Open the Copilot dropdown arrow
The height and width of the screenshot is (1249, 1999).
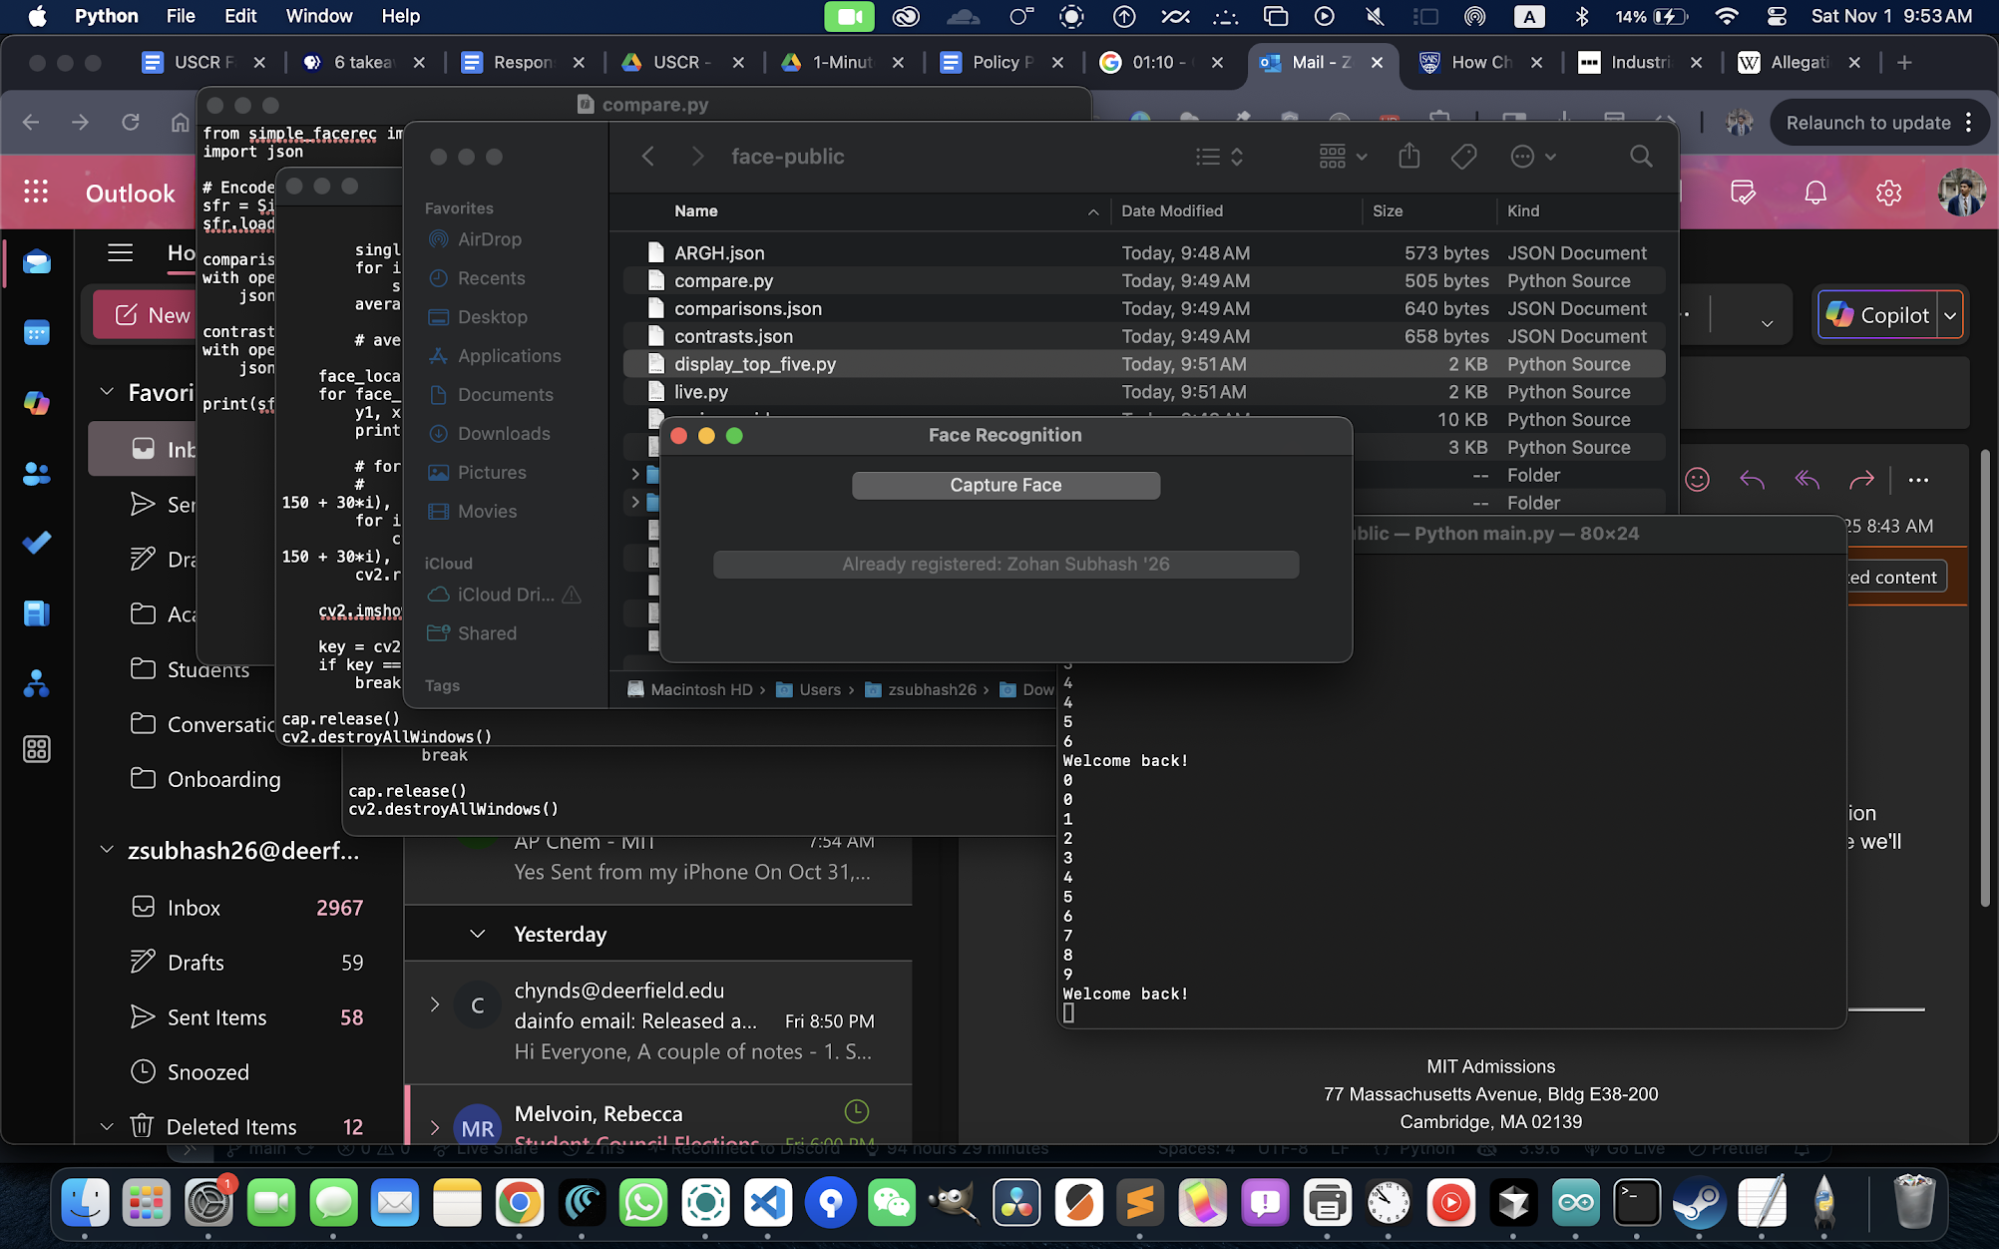[x=1950, y=315]
